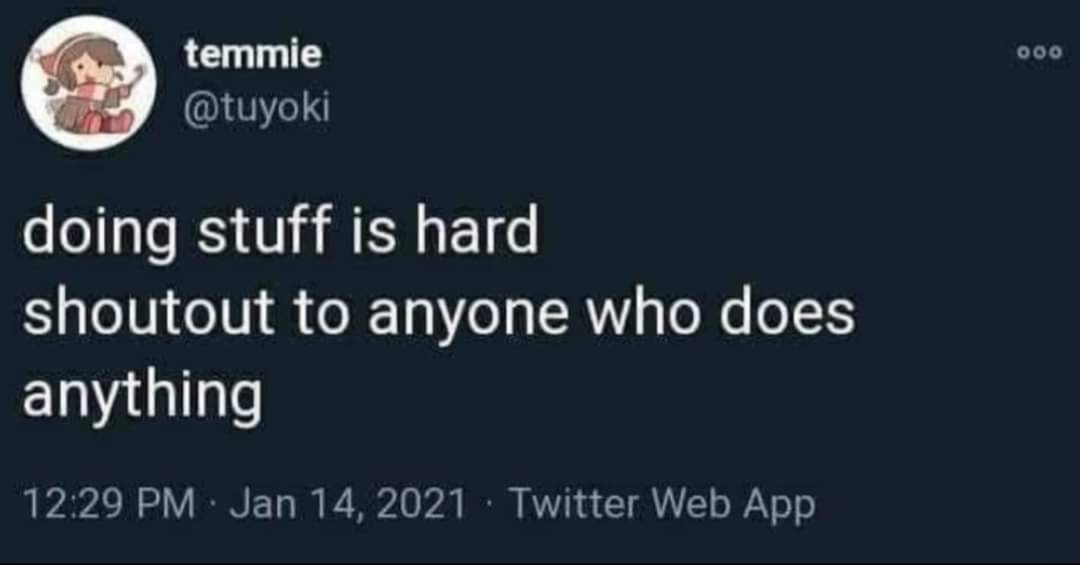The height and width of the screenshot is (565, 1080).
Task: Open the temmie display name
Action: (254, 56)
